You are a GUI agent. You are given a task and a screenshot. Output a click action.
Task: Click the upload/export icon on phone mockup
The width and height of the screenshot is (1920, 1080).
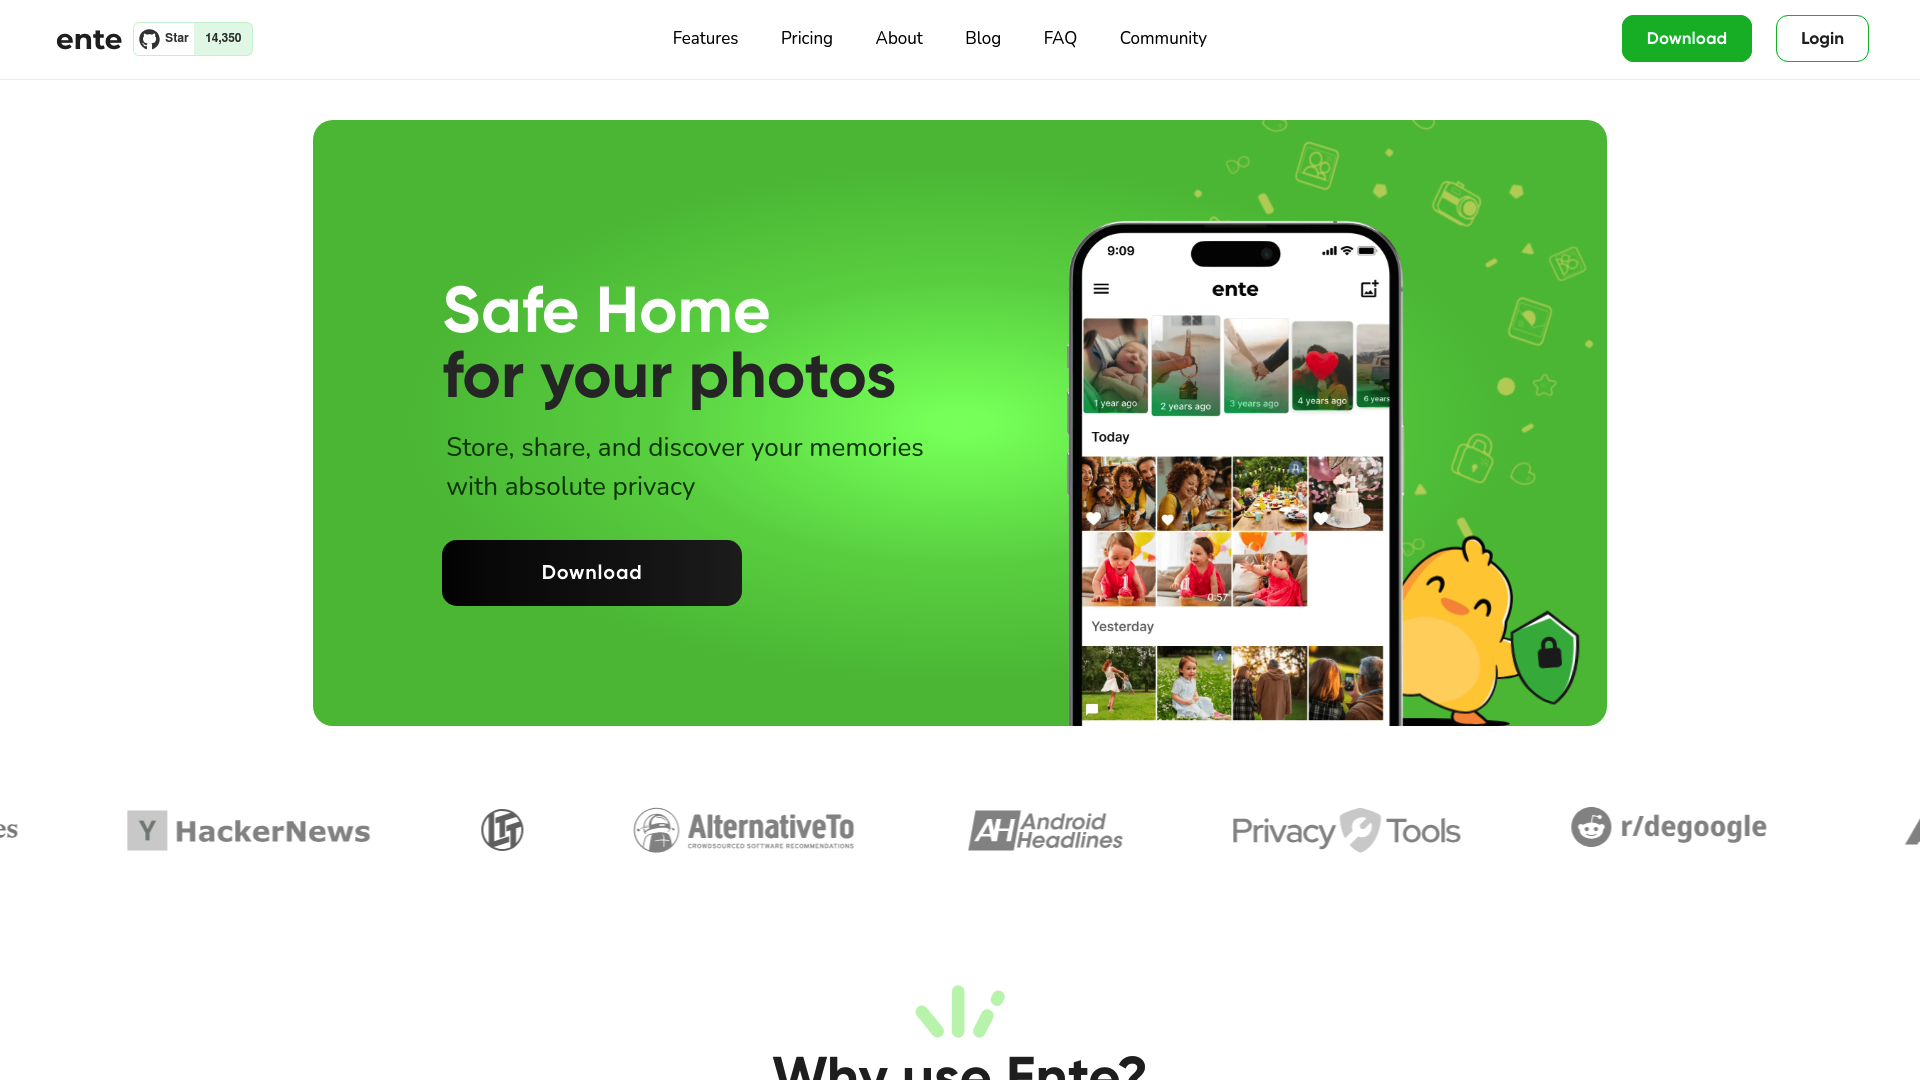(x=1369, y=289)
